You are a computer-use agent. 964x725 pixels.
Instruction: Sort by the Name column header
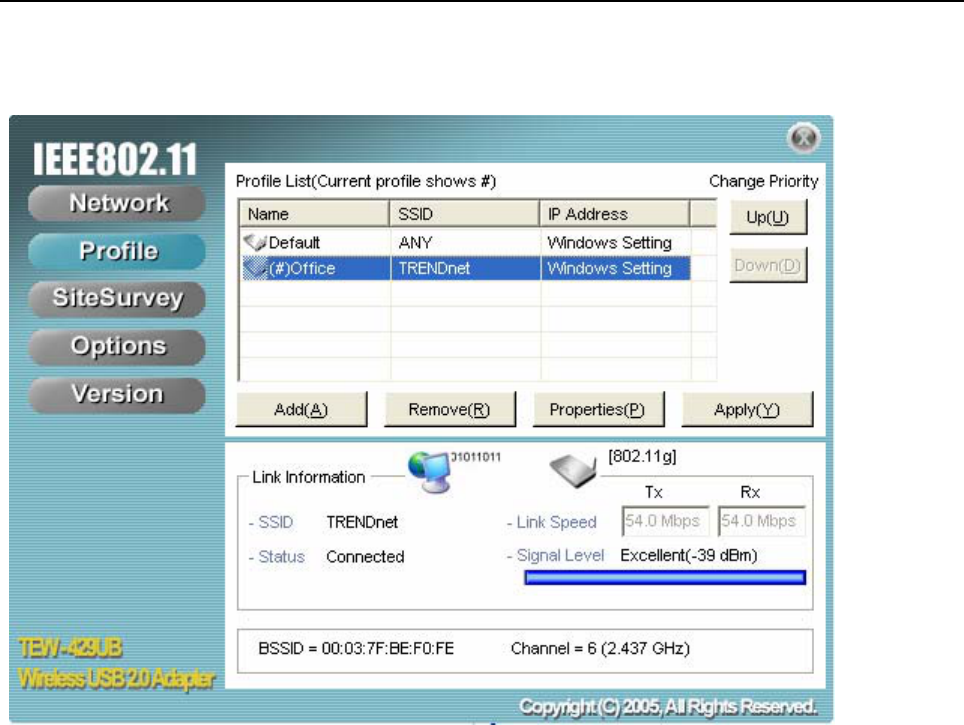[314, 214]
